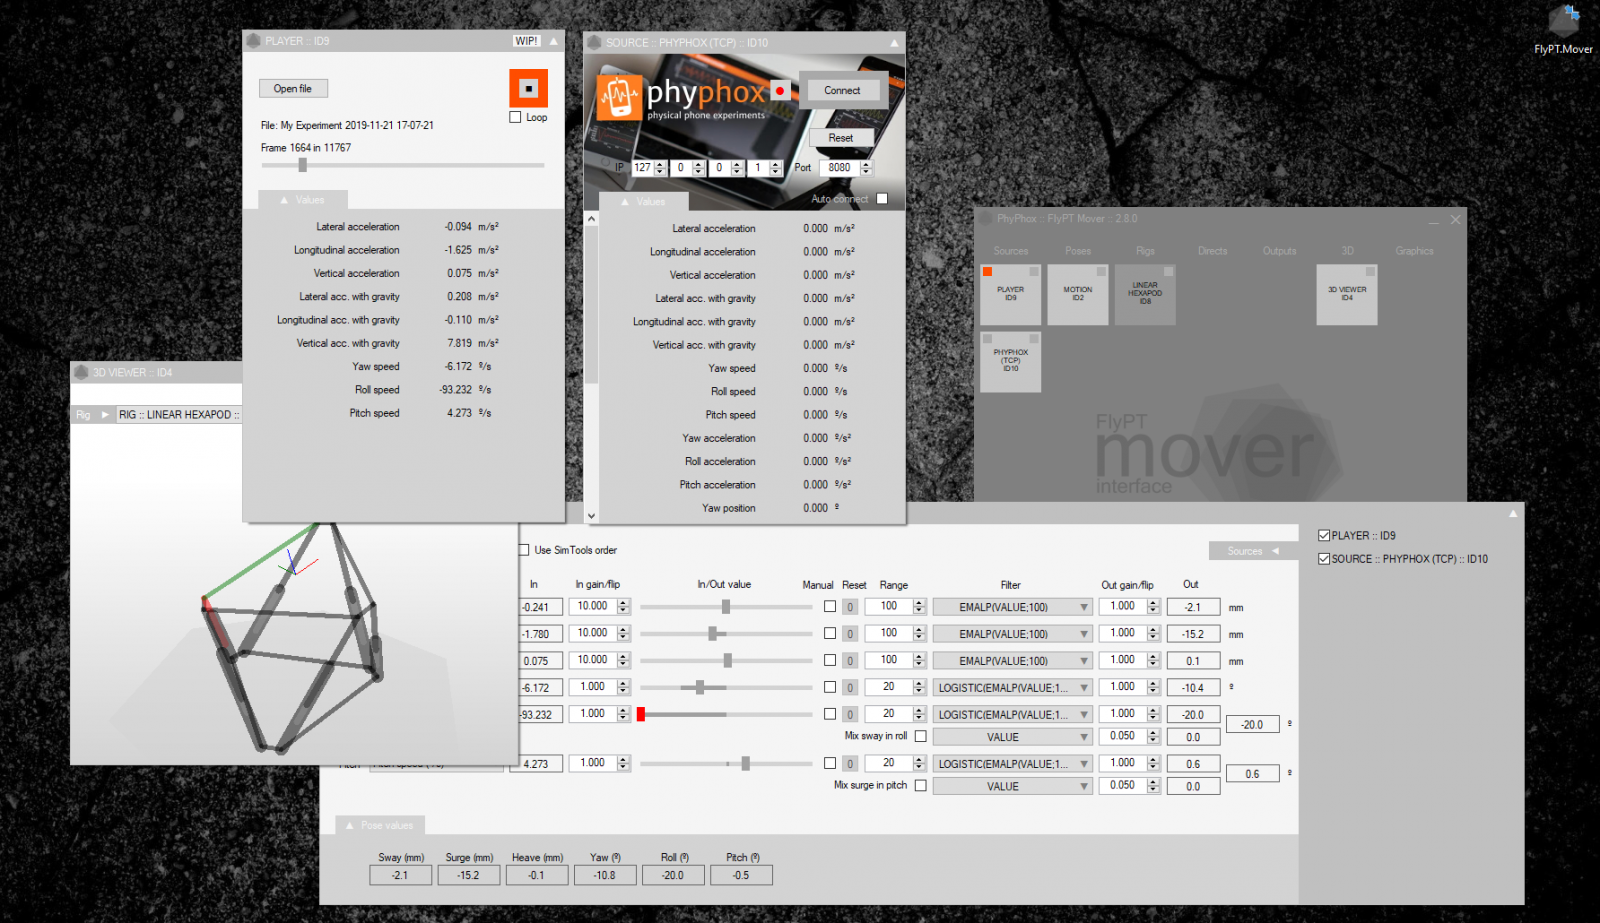
Task: Switch to the Outputs tab in FlyPT Mover
Action: [1279, 251]
